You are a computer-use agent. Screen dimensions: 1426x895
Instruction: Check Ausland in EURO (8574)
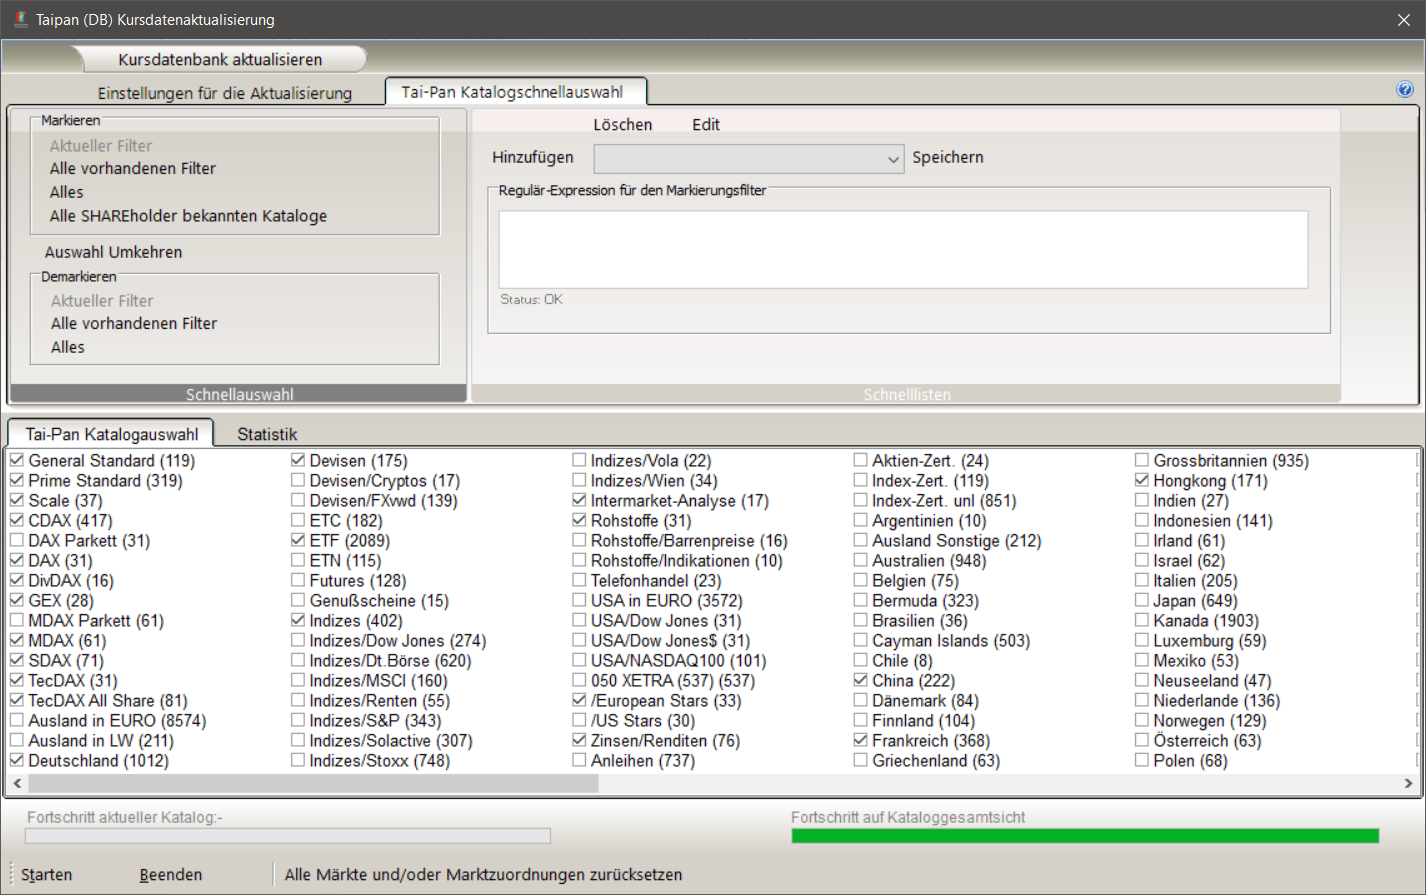click(x=17, y=721)
